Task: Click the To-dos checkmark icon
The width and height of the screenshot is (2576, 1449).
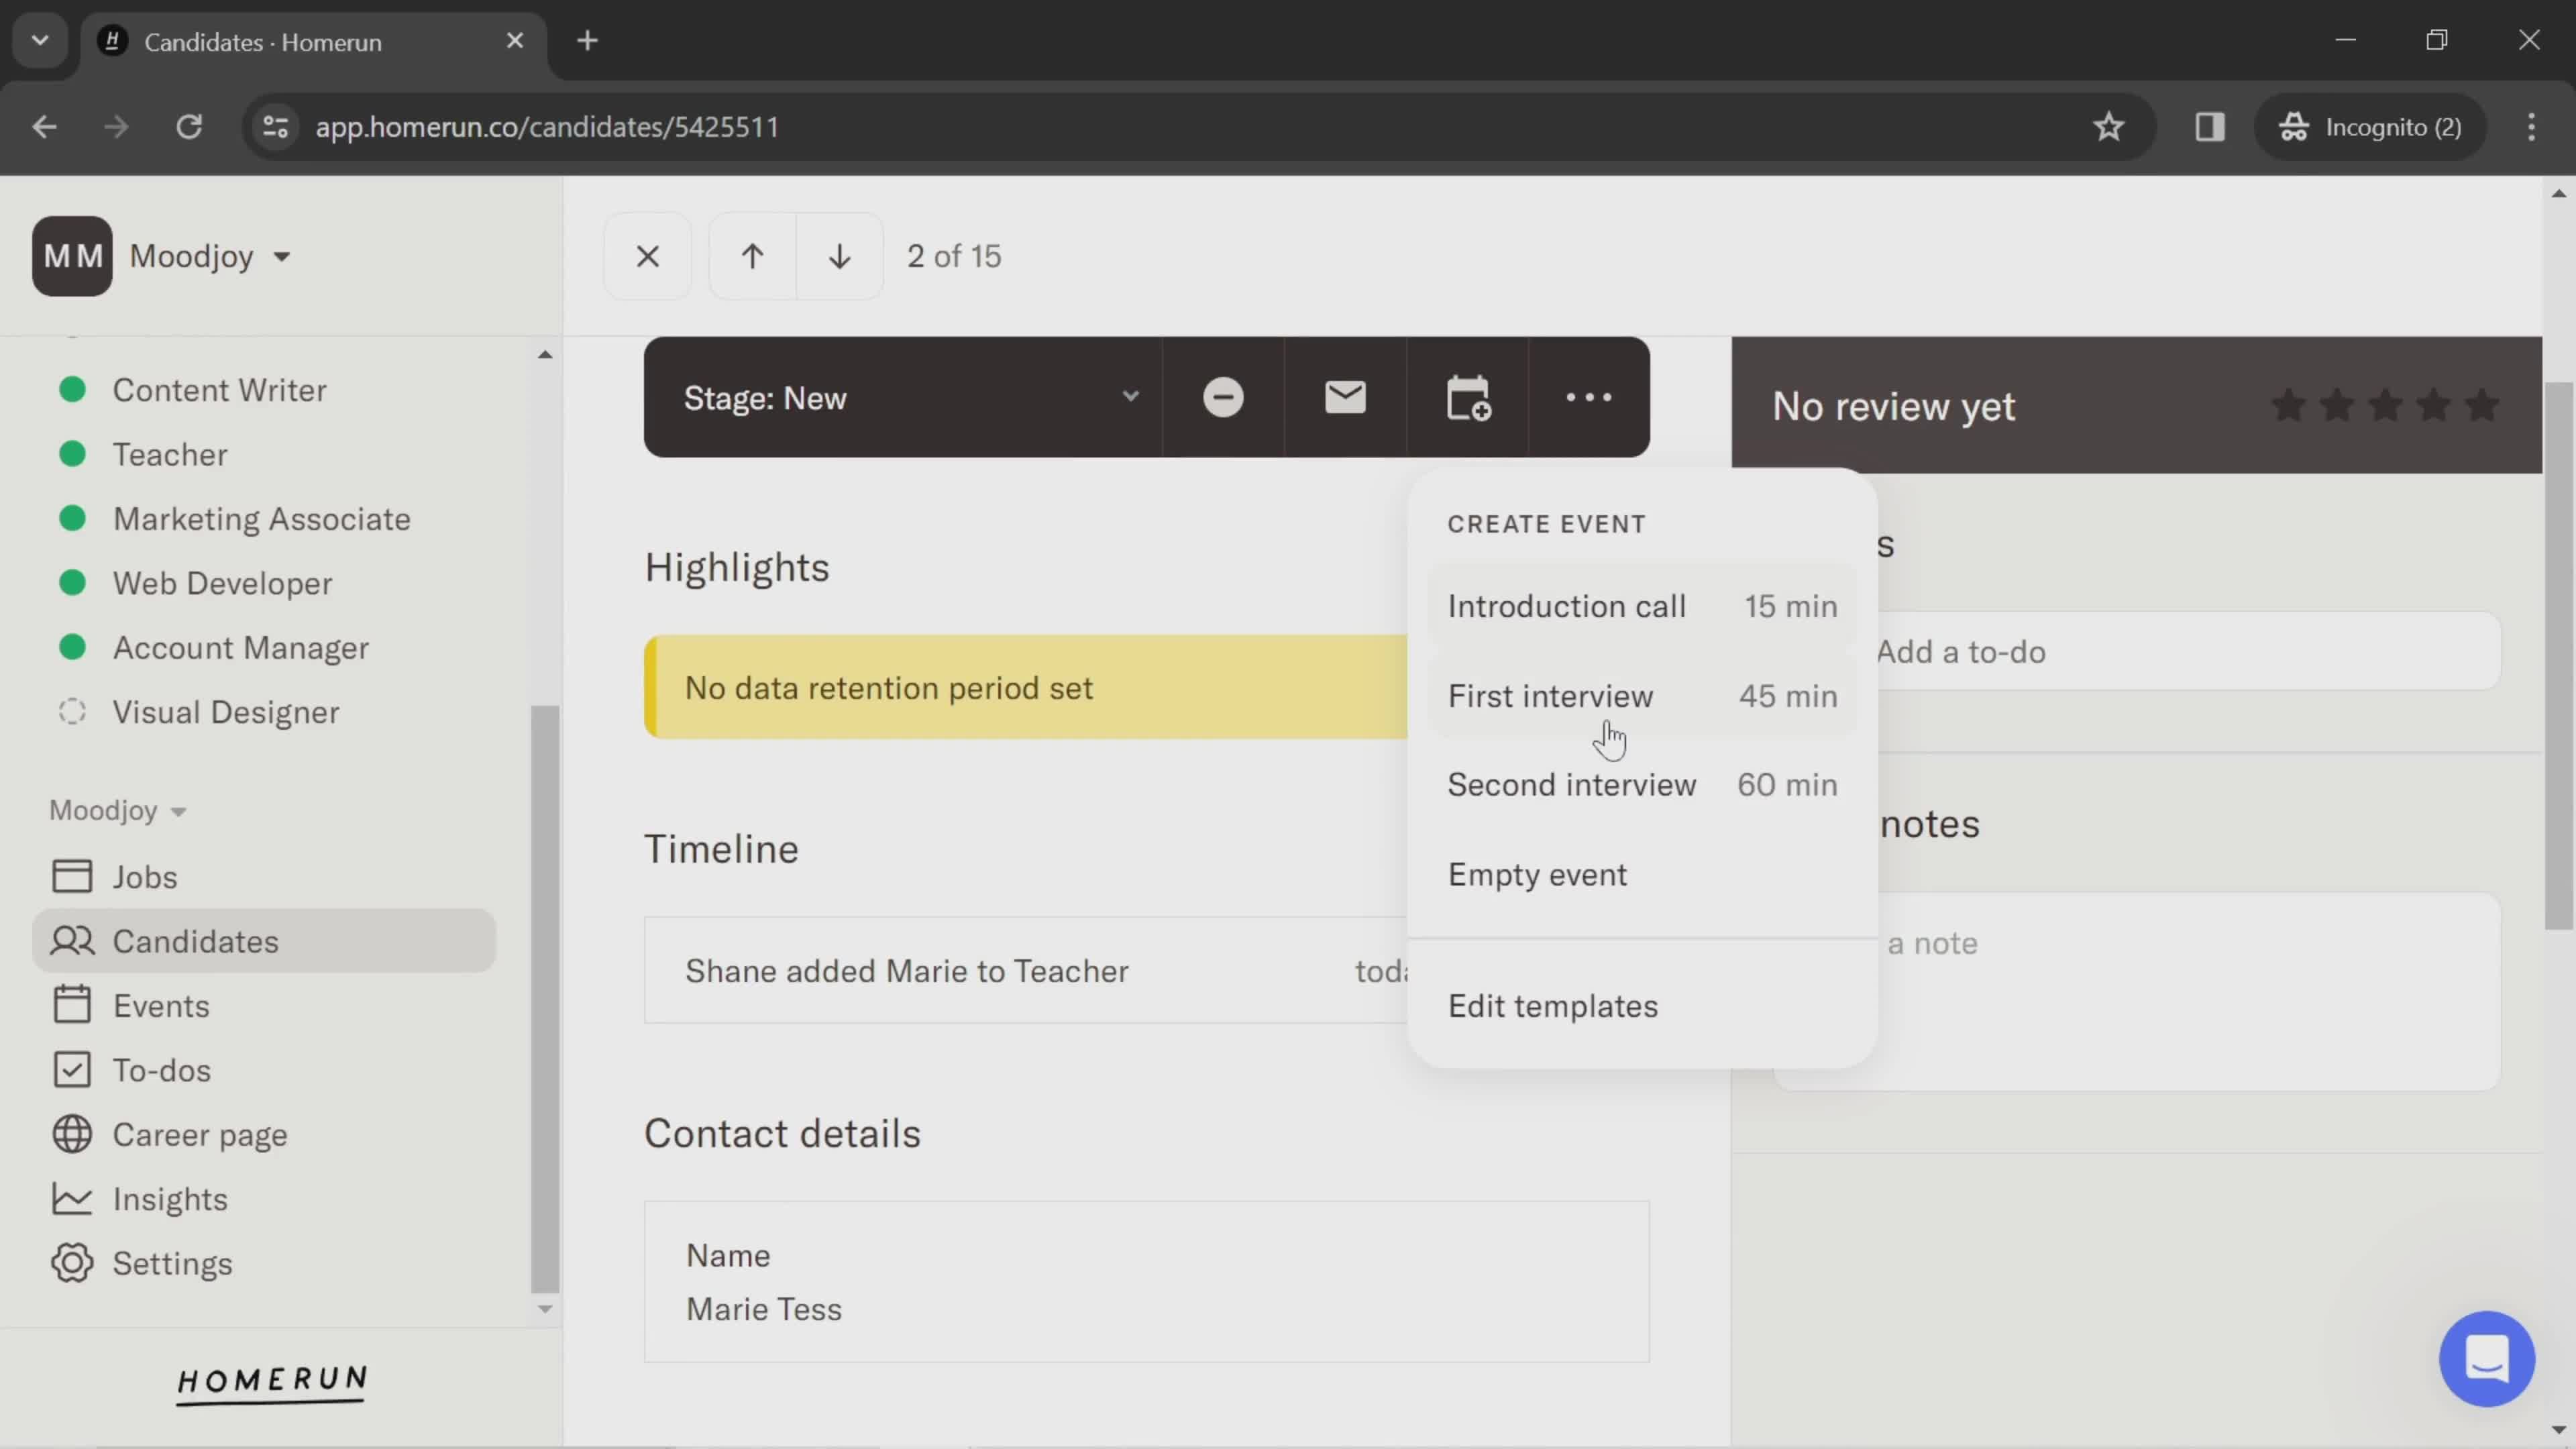Action: click(72, 1070)
